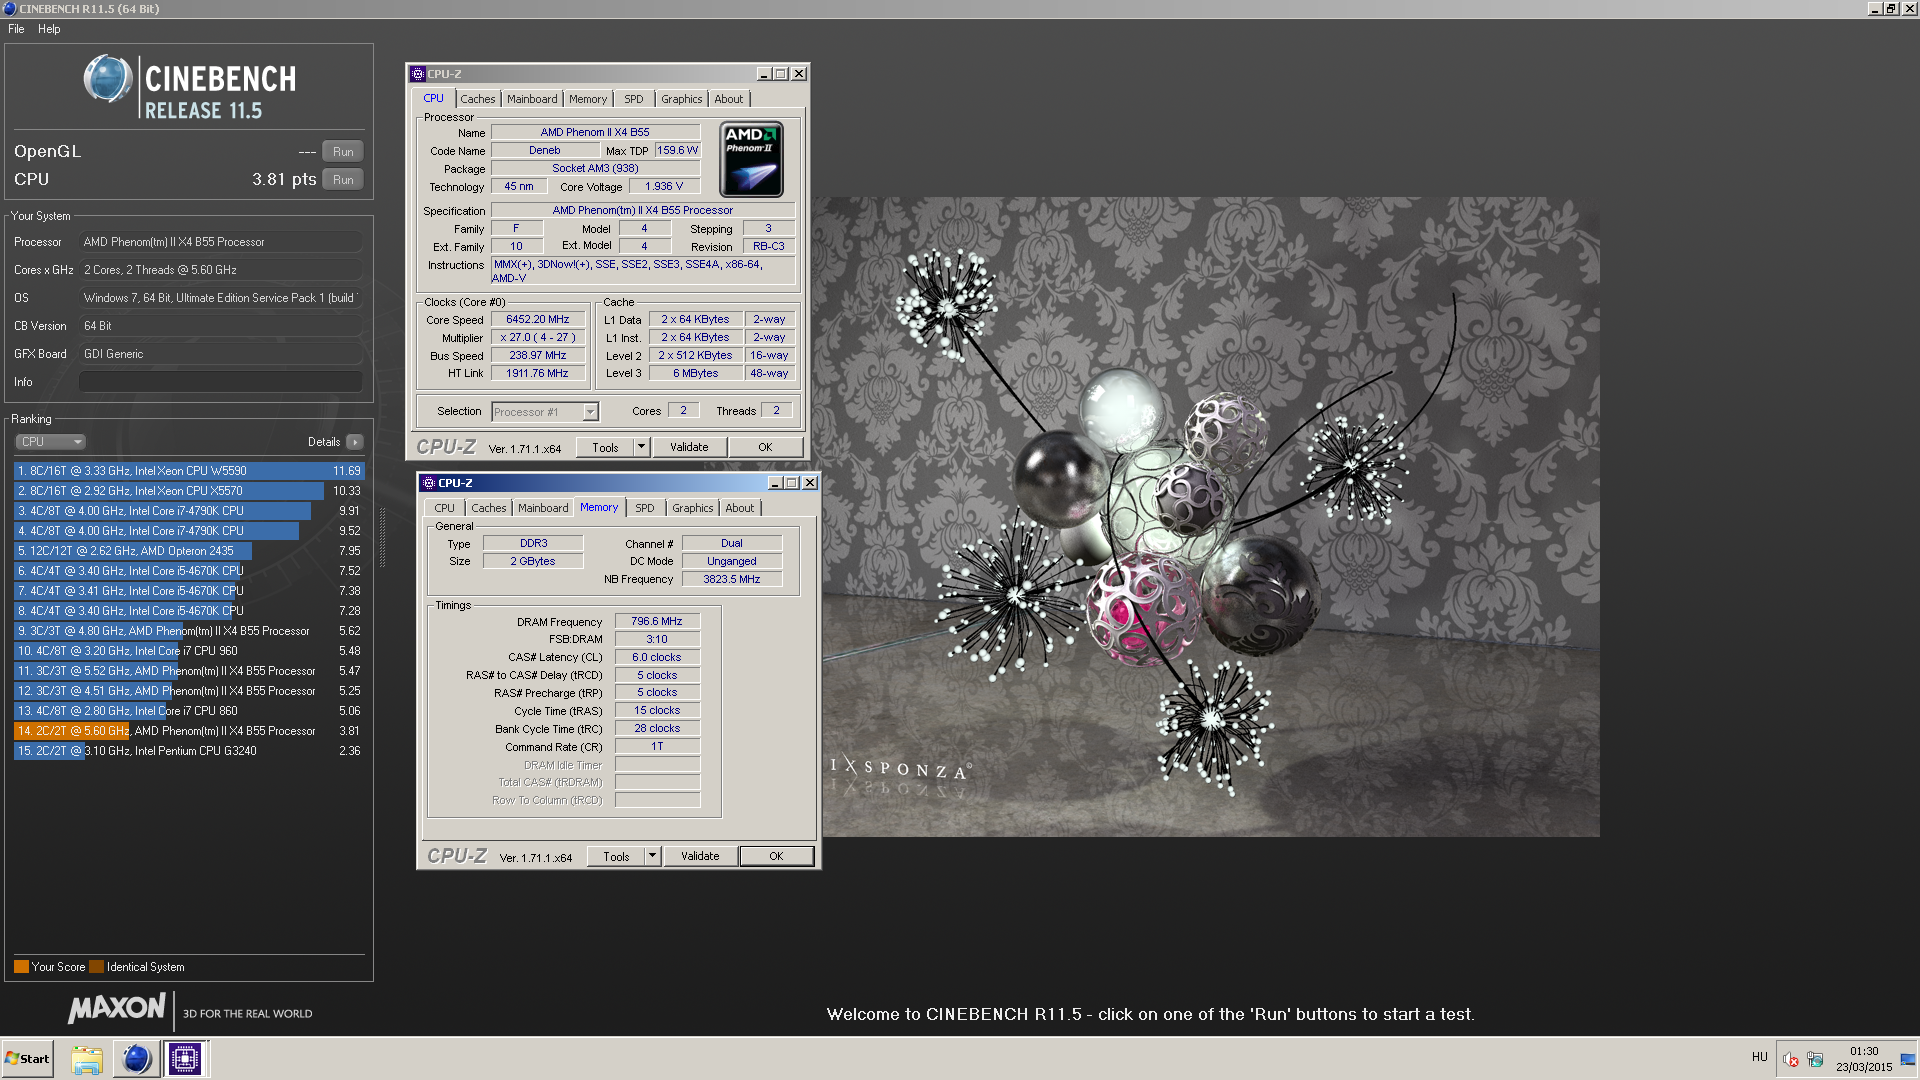Select ranking row Intel Pentium CPU G3240
The image size is (1920, 1080).
click(x=189, y=751)
